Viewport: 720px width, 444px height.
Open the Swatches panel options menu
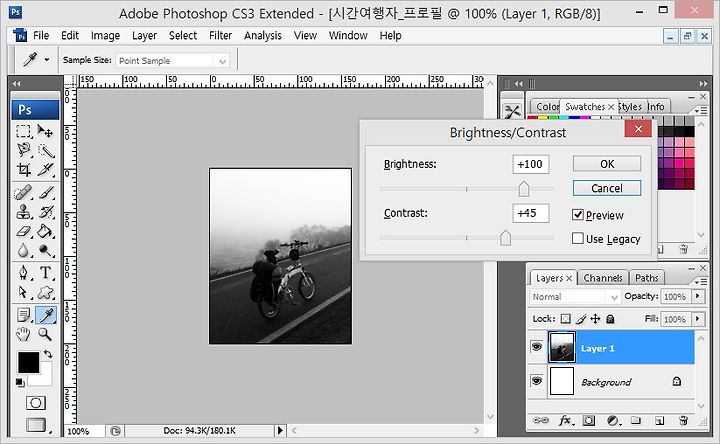click(x=700, y=110)
